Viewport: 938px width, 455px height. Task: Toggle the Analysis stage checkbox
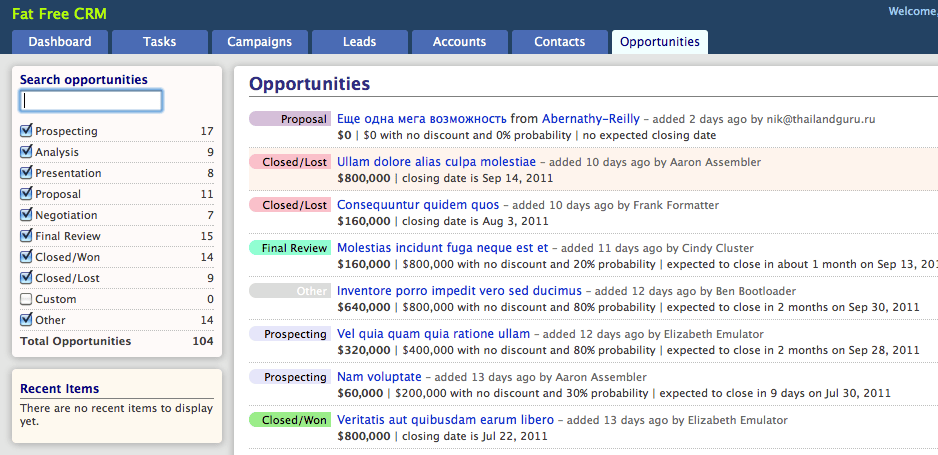coord(26,151)
